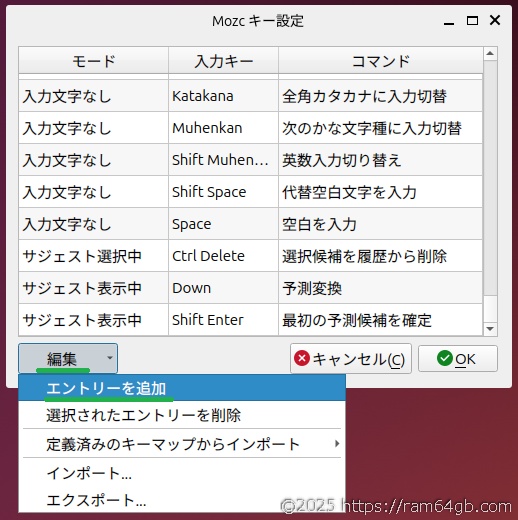The image size is (518, 520).
Task: Click the 予測変換 command cell
Action: point(380,288)
